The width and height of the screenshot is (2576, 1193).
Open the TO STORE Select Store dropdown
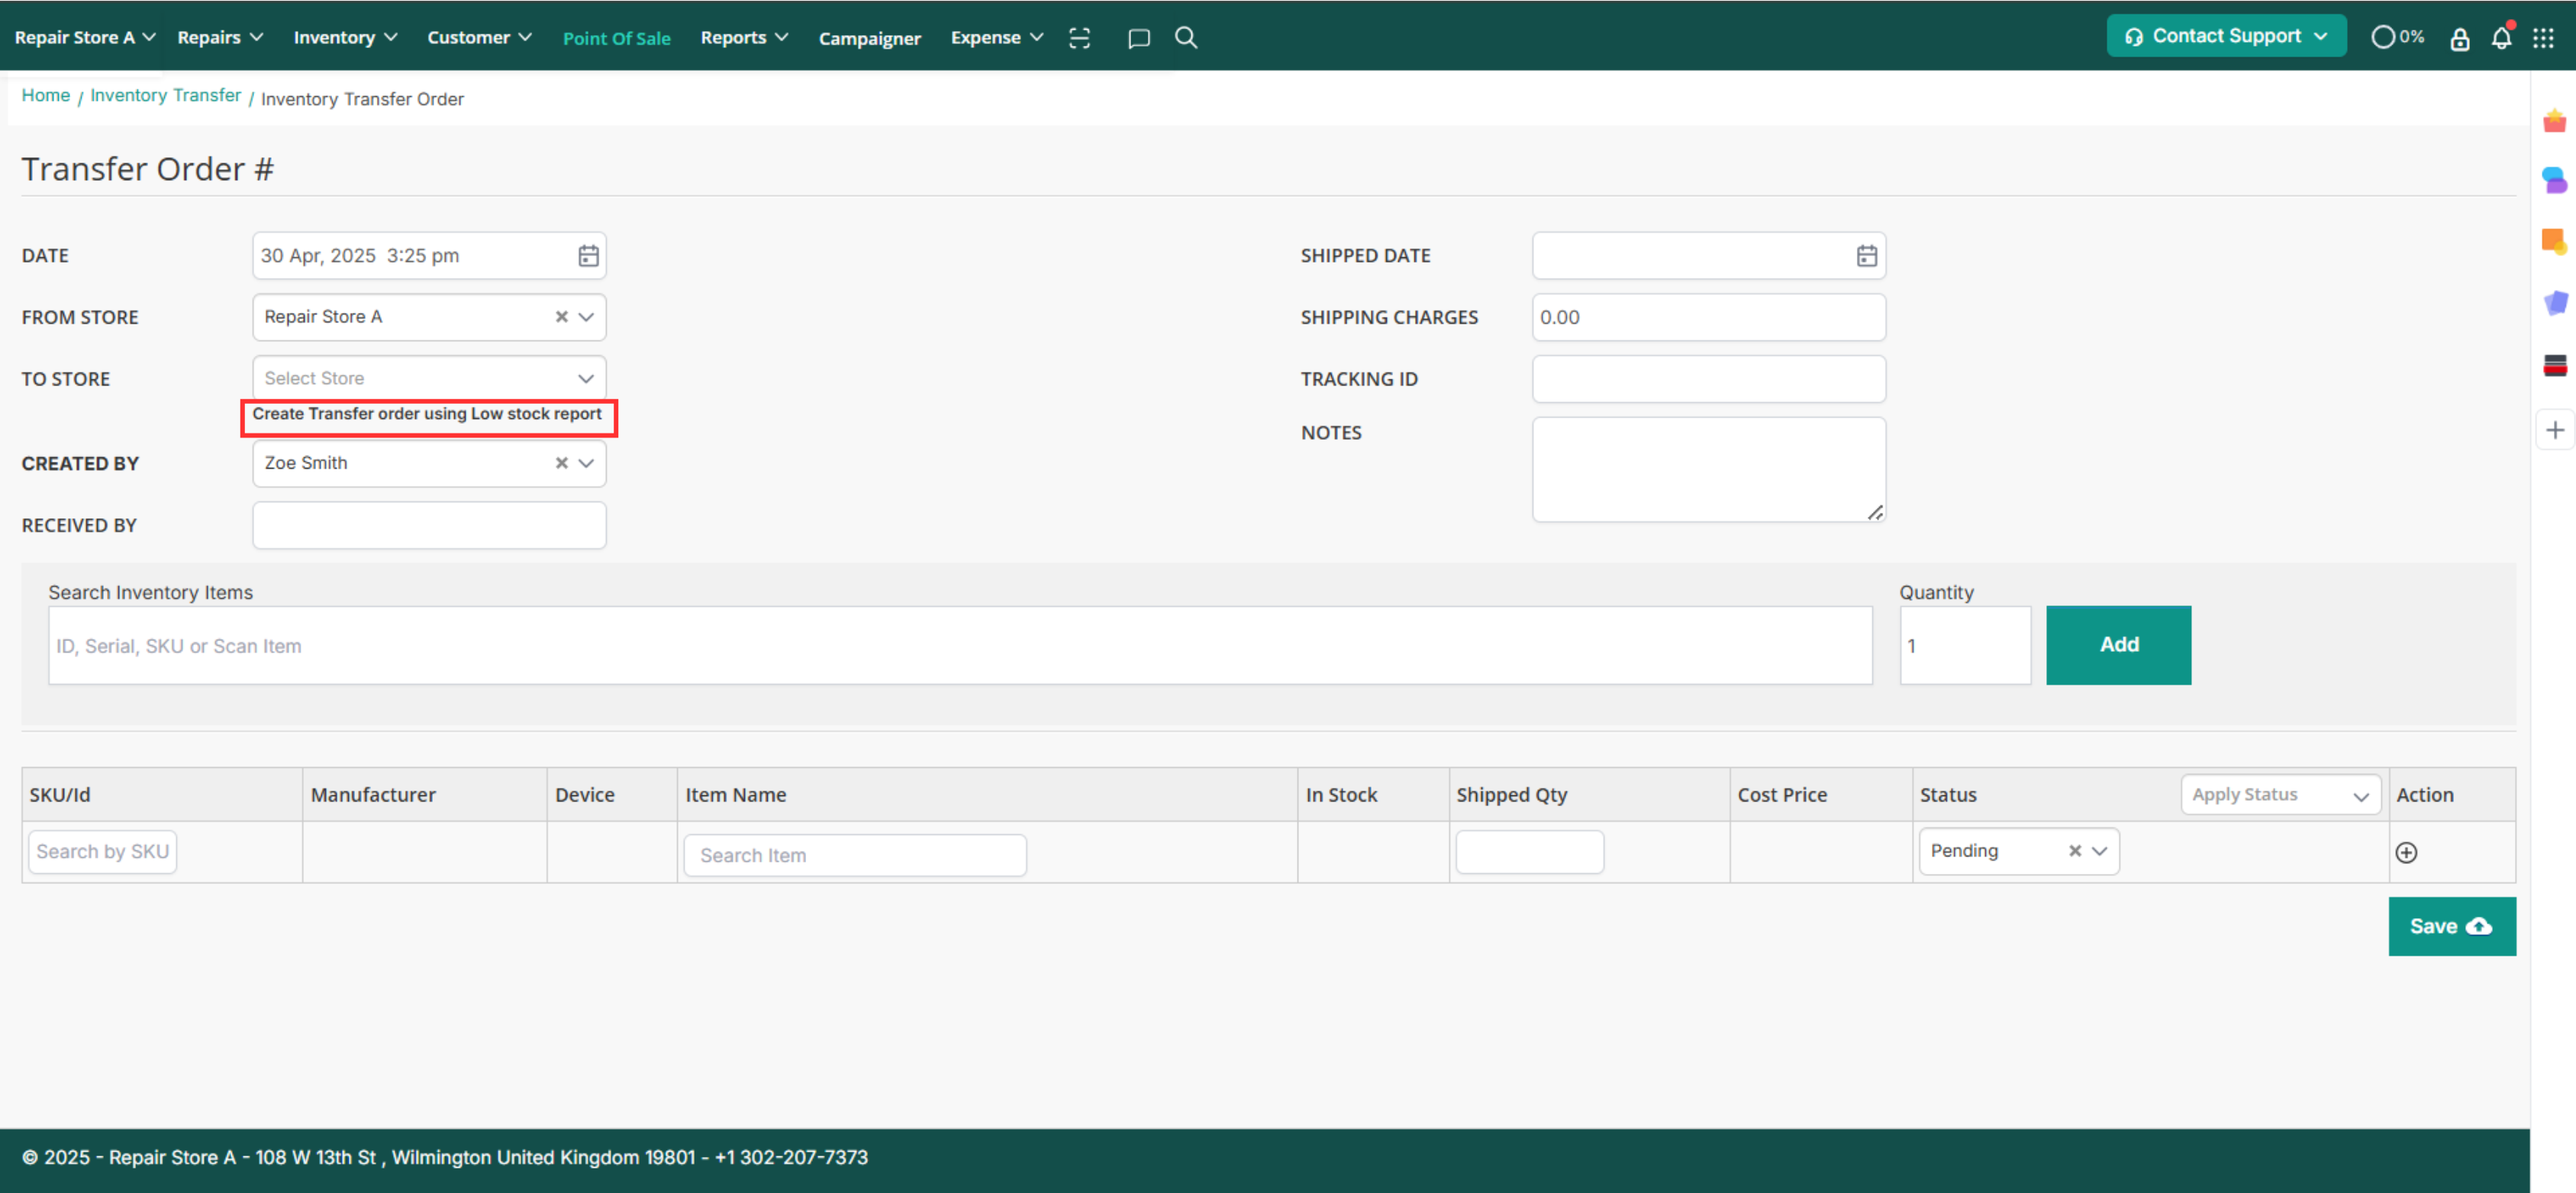coord(429,379)
